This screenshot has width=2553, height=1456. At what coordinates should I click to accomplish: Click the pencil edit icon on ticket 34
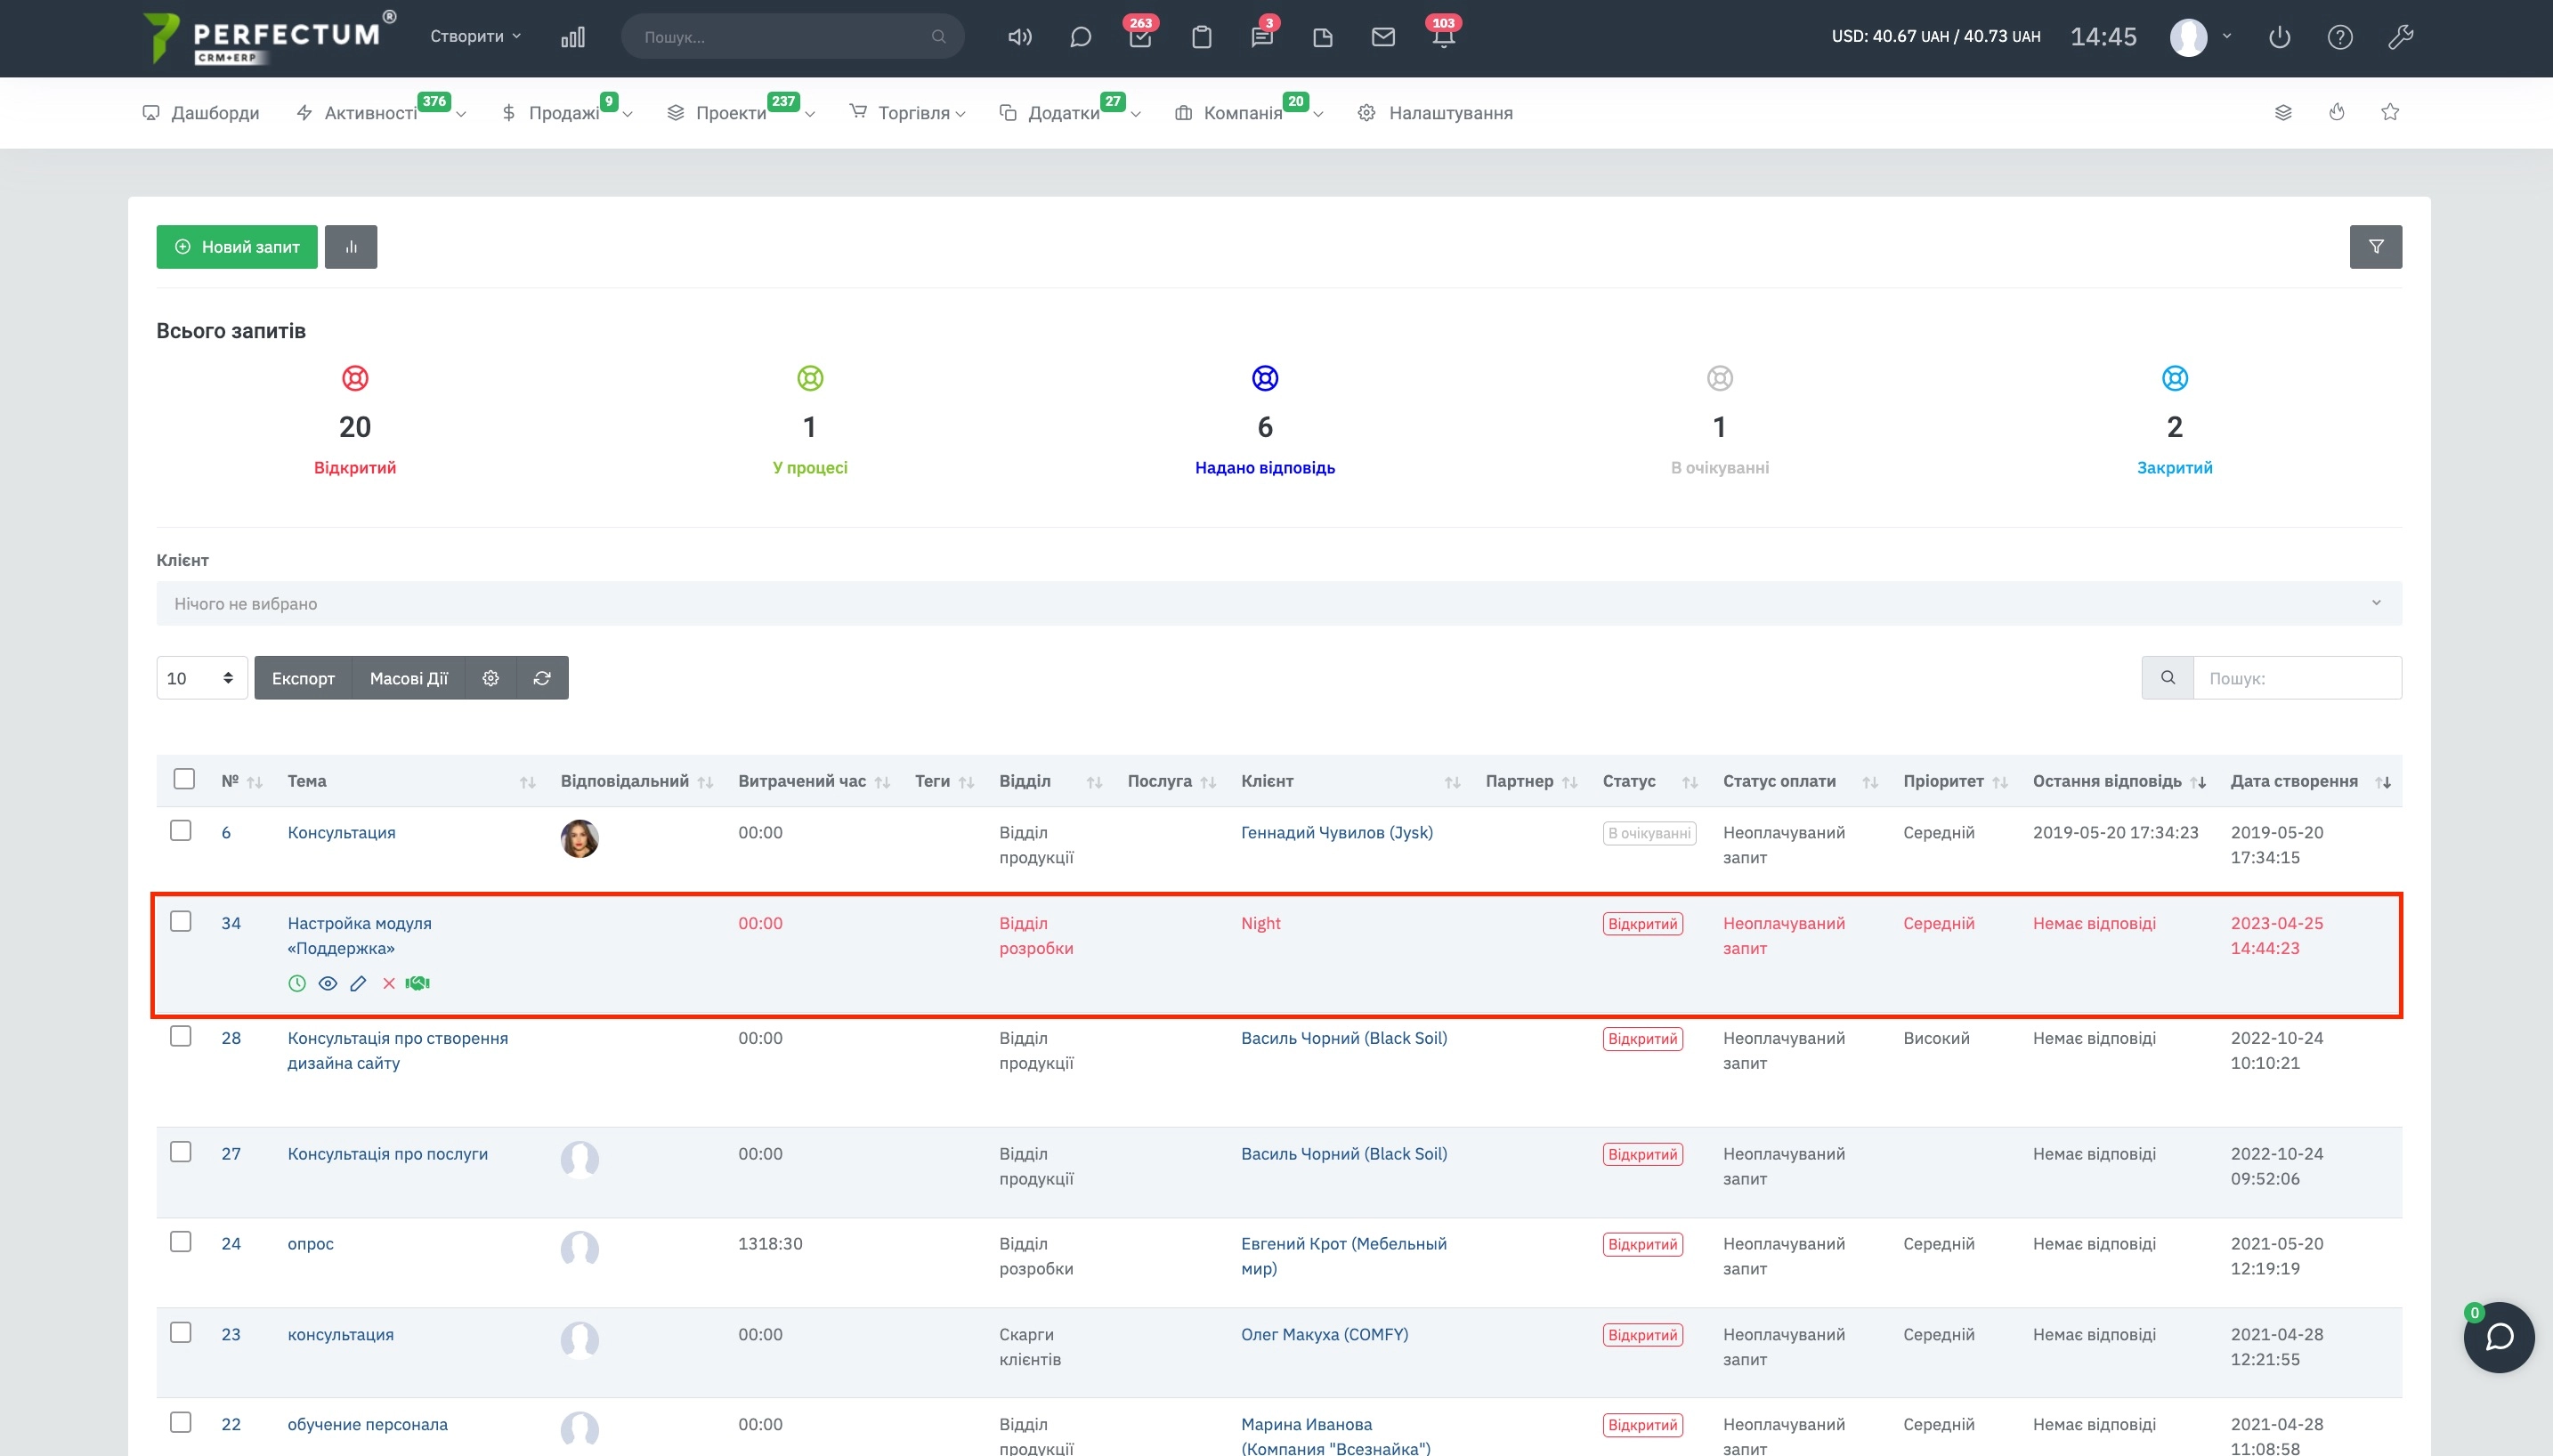pyautogui.click(x=358, y=983)
